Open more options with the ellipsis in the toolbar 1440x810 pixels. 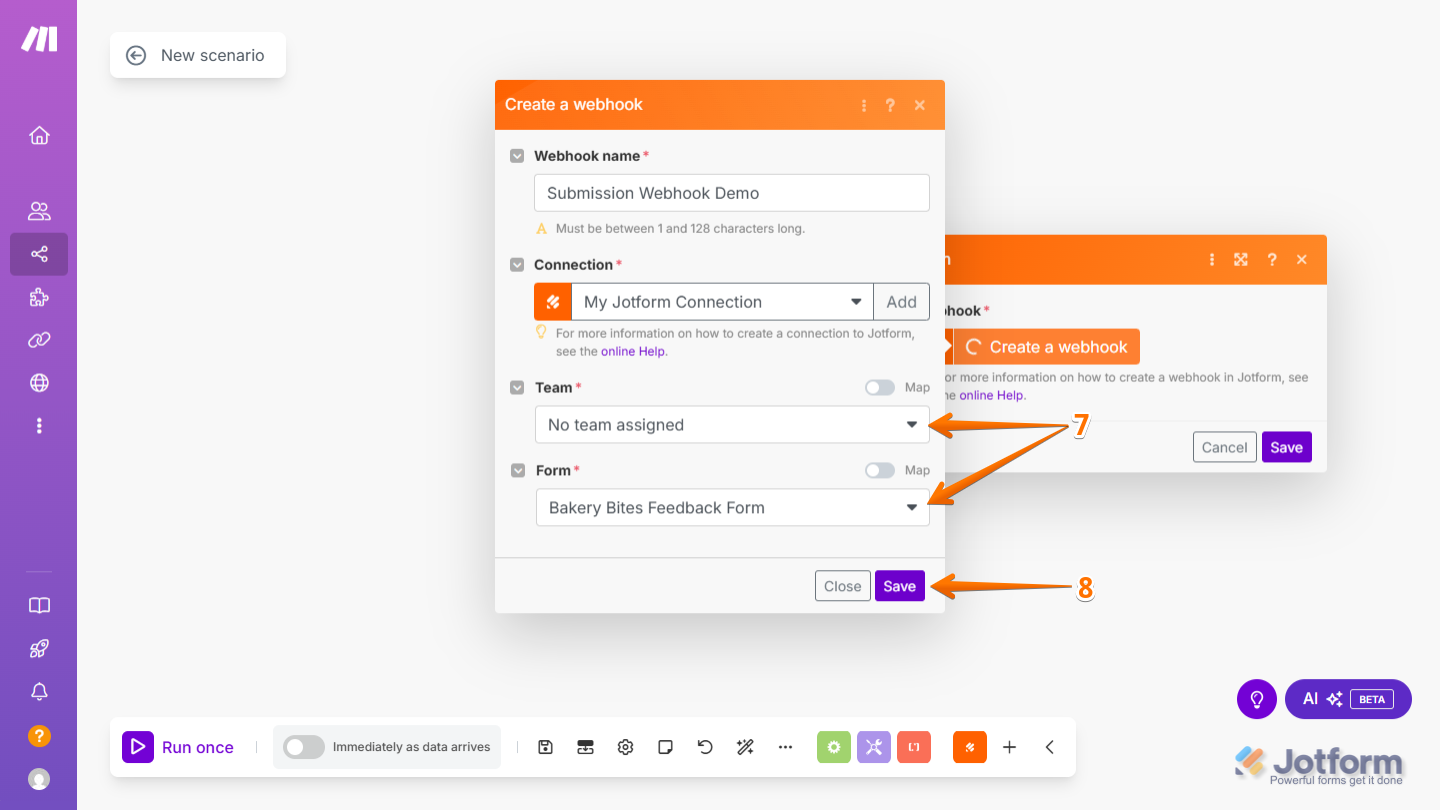[785, 746]
